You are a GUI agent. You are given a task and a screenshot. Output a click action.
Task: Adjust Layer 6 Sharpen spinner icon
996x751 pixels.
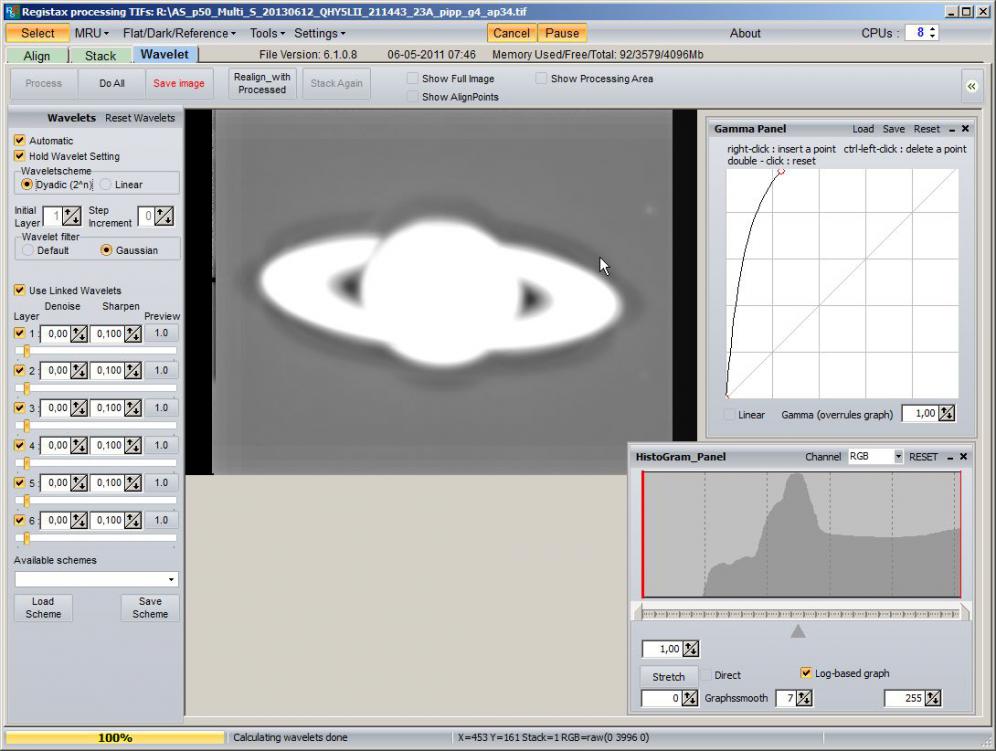click(x=133, y=520)
